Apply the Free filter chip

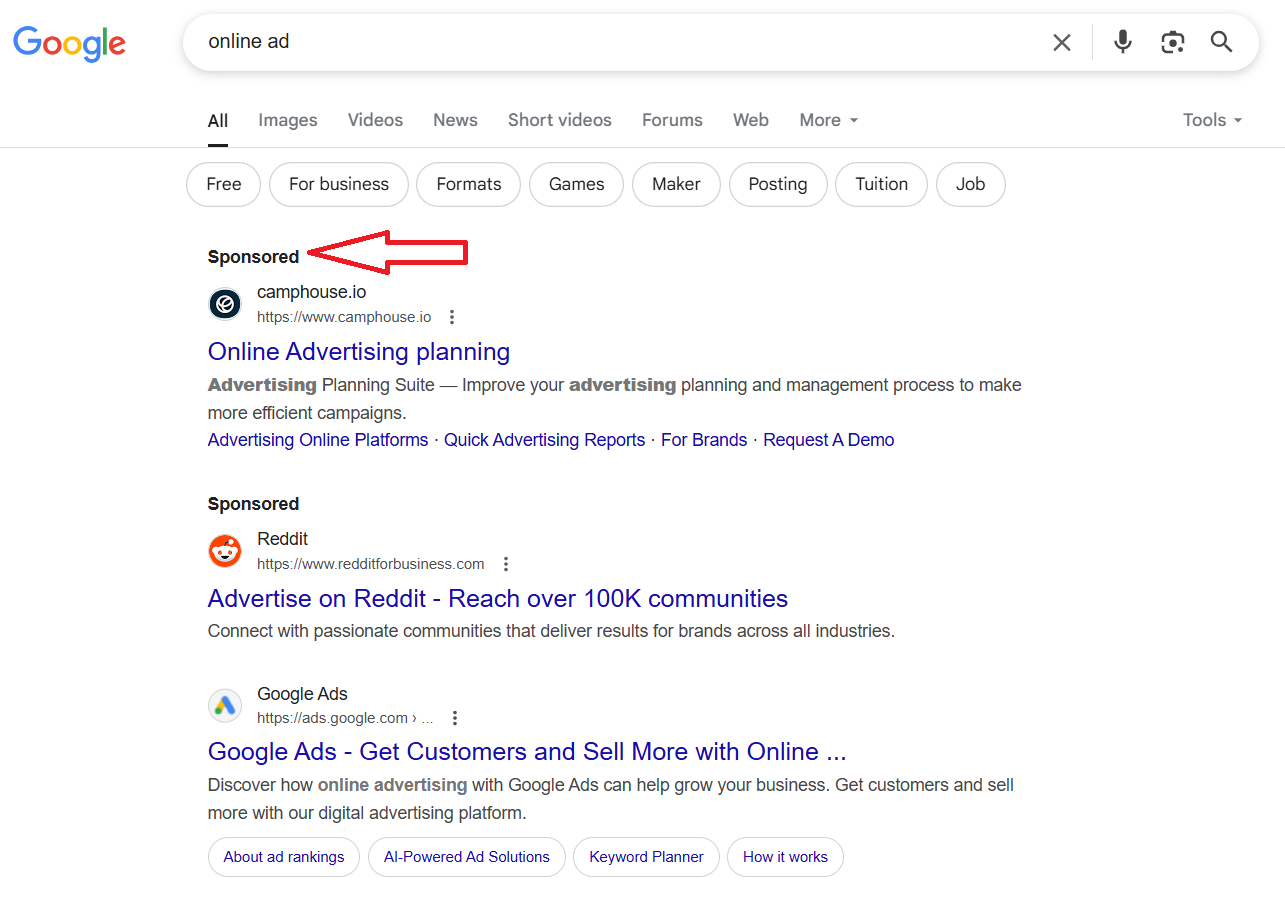pos(224,184)
